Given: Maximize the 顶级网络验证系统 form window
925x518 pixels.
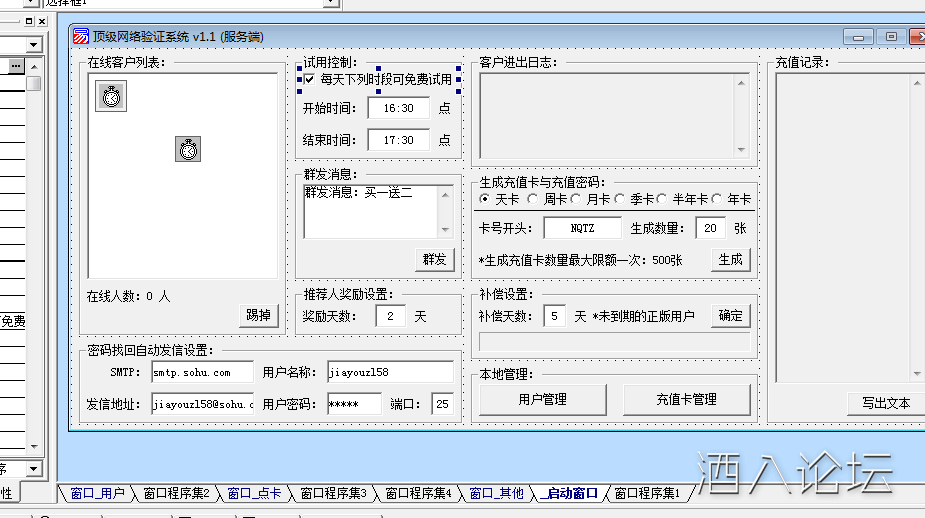Looking at the screenshot, I should coord(891,37).
